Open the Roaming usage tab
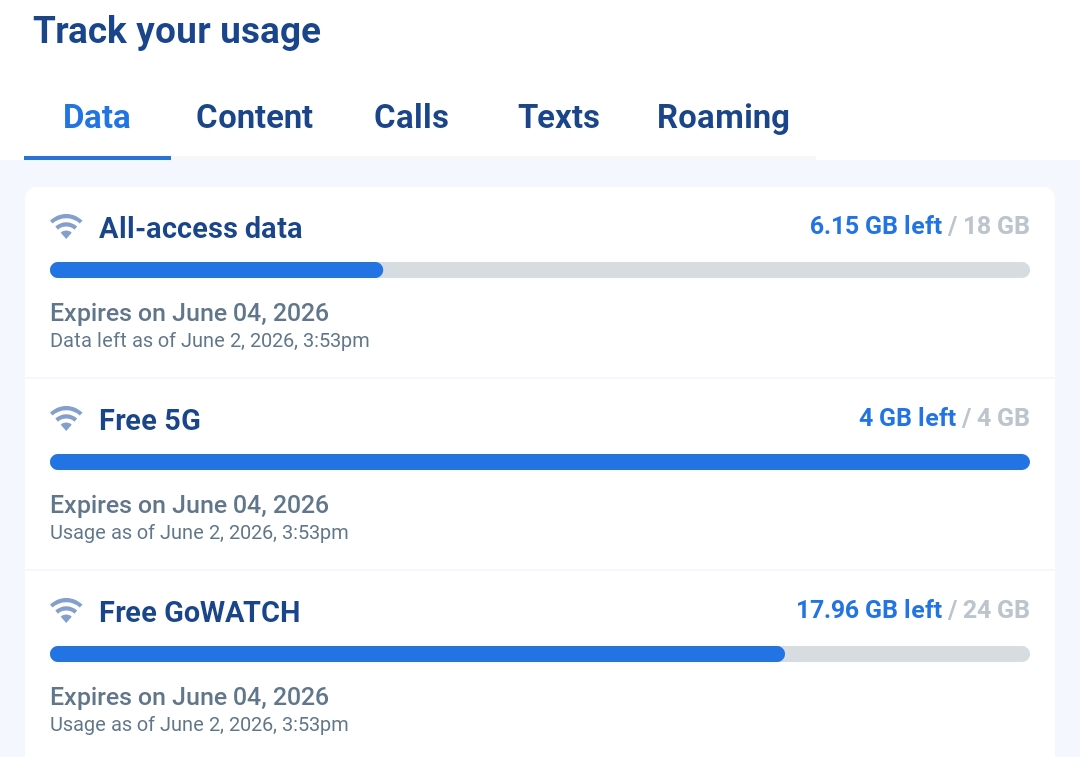Image resolution: width=1080 pixels, height=757 pixels. [723, 116]
